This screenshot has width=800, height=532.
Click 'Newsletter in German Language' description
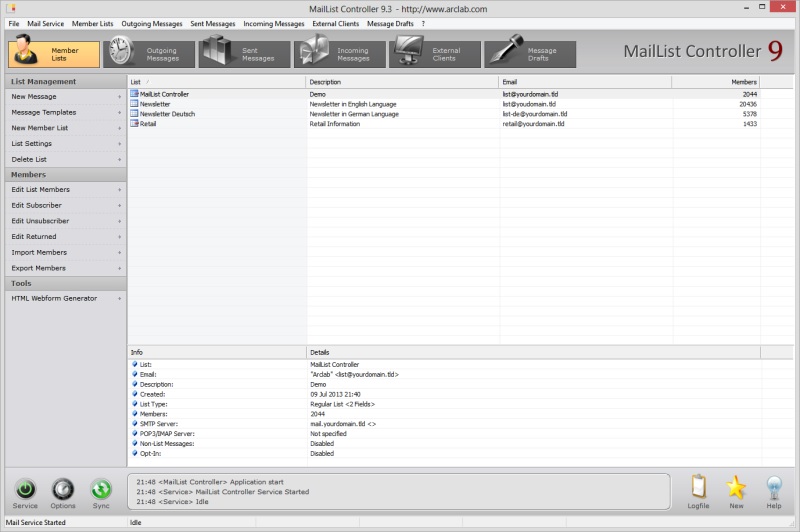pyautogui.click(x=354, y=114)
